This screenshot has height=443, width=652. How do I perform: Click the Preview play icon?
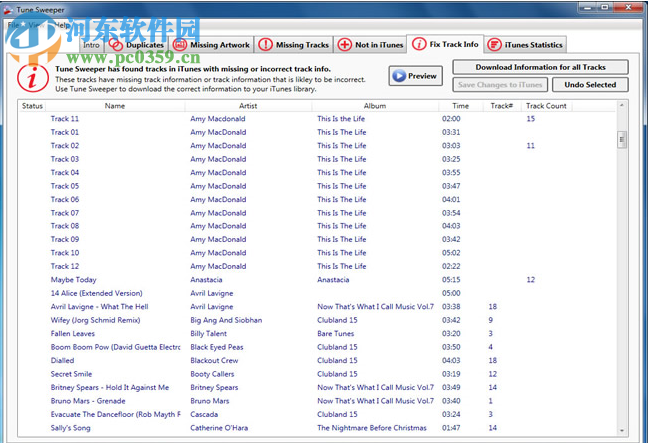[399, 76]
